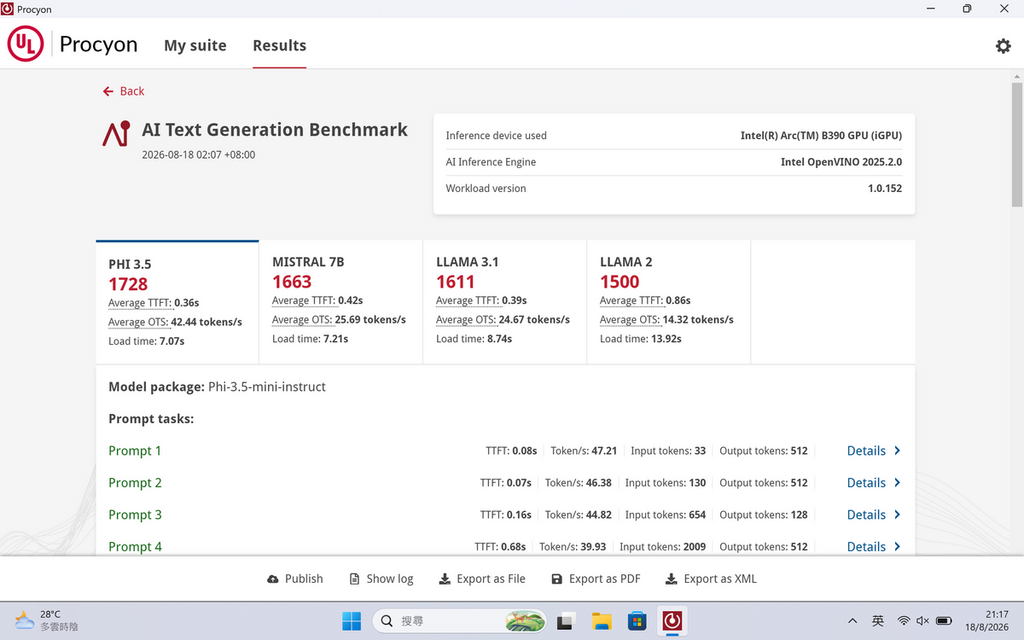Select the MISTRAL 7B model tab
1024x640 pixels.
click(x=341, y=302)
